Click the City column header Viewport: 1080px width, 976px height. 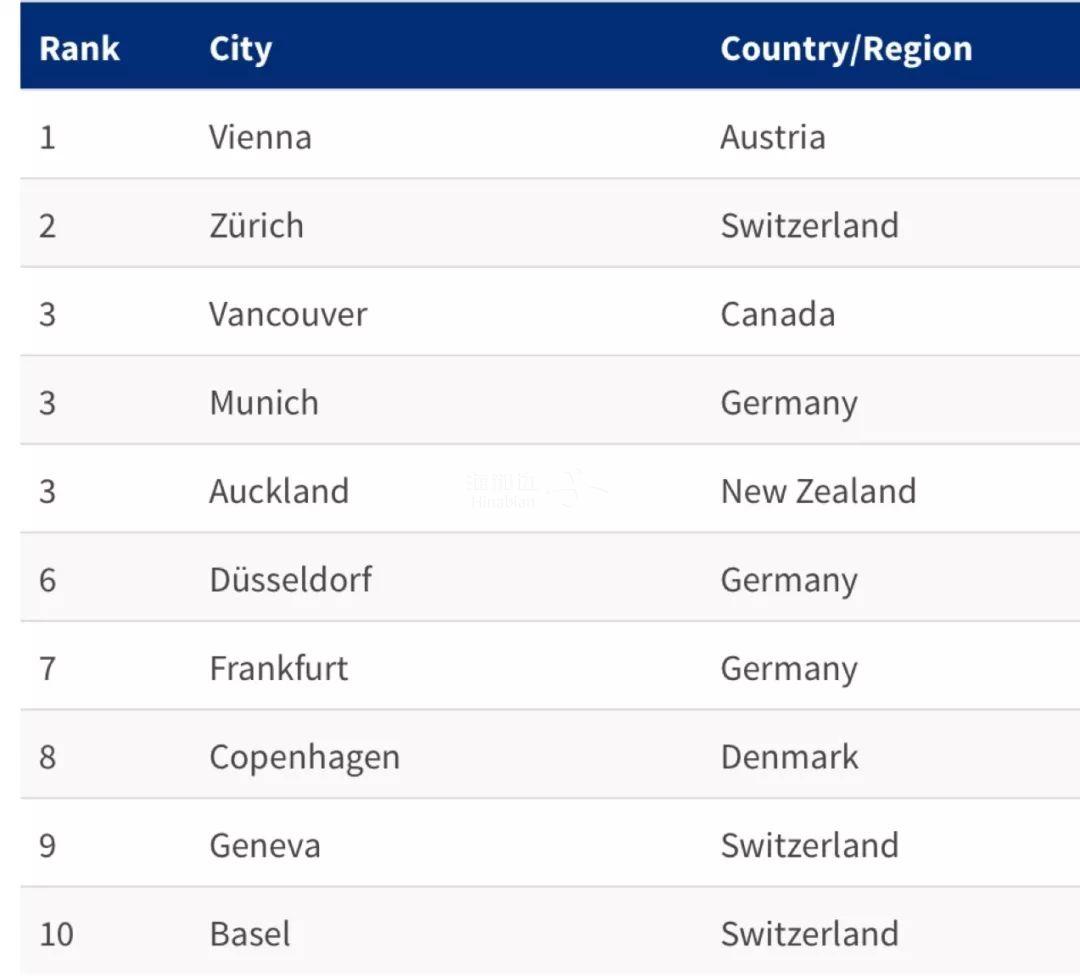[240, 50]
